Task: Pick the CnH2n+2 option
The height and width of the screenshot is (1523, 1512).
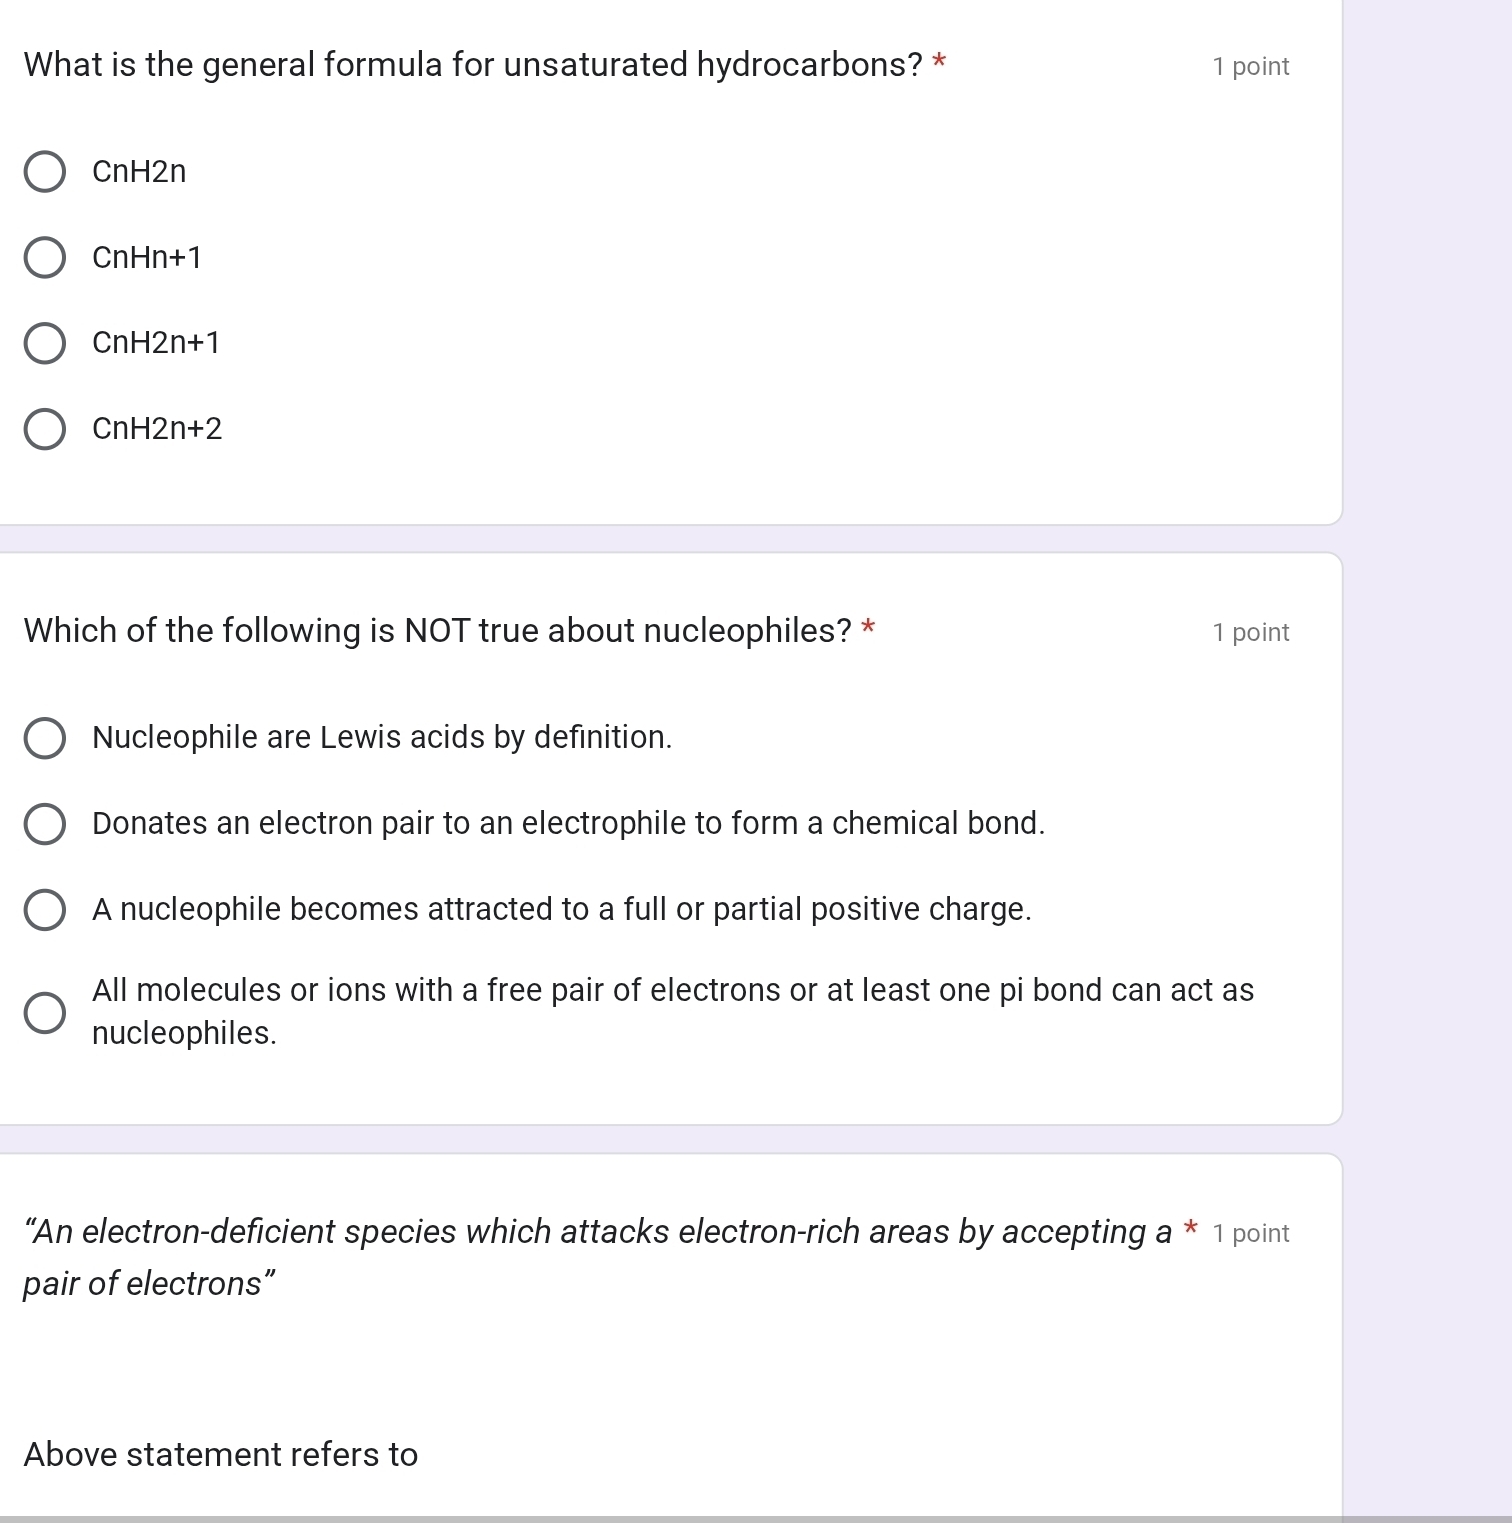Action: click(x=45, y=429)
